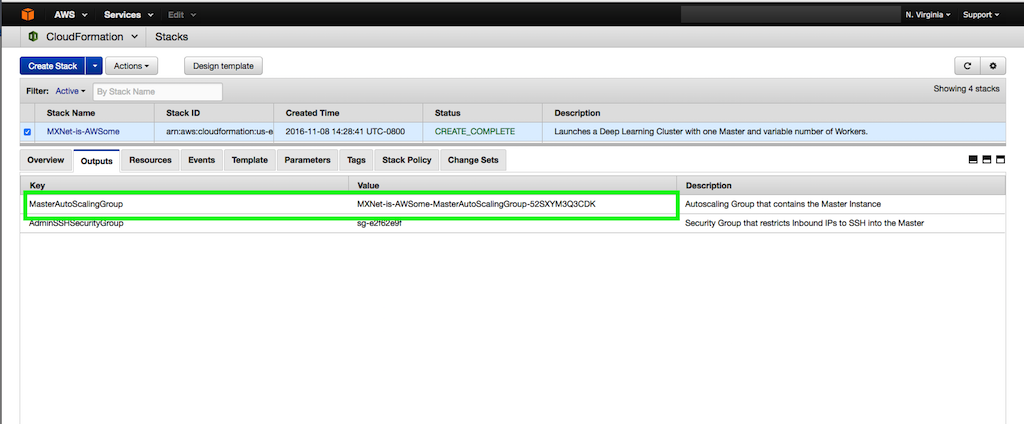Open the Events tab

(202, 160)
